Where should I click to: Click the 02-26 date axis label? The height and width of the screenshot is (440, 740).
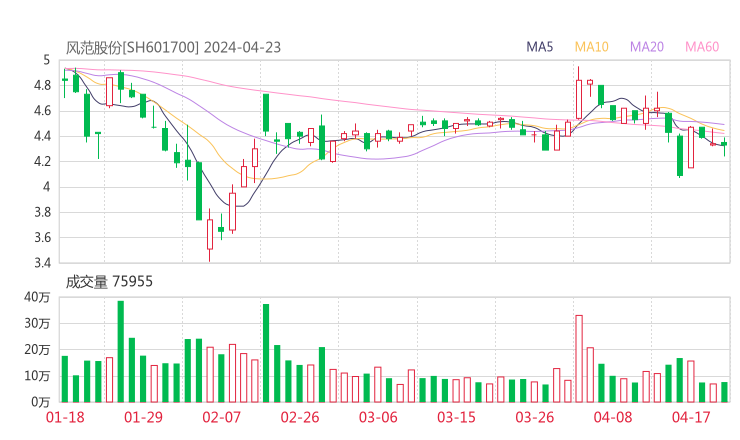pyautogui.click(x=300, y=417)
